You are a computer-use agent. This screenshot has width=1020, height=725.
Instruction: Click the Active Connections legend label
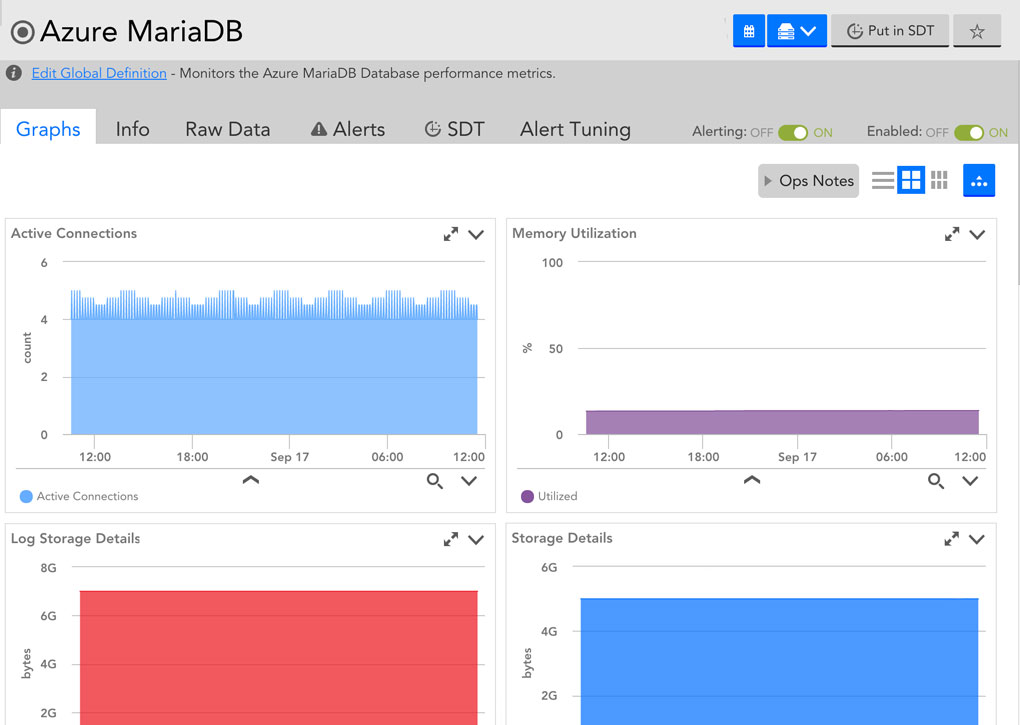(x=87, y=496)
